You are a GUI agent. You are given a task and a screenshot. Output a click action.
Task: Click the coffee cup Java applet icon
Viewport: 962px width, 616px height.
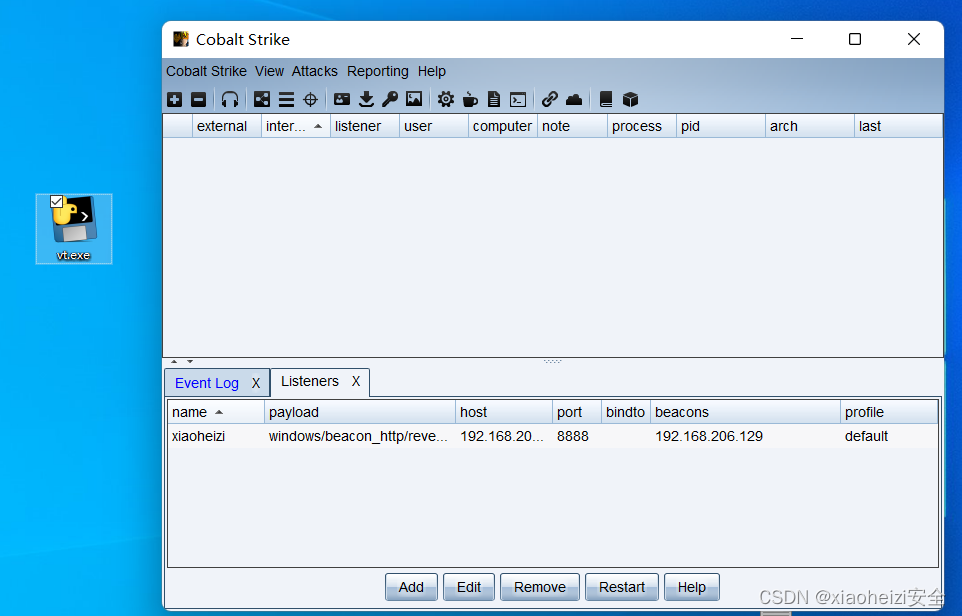(470, 99)
